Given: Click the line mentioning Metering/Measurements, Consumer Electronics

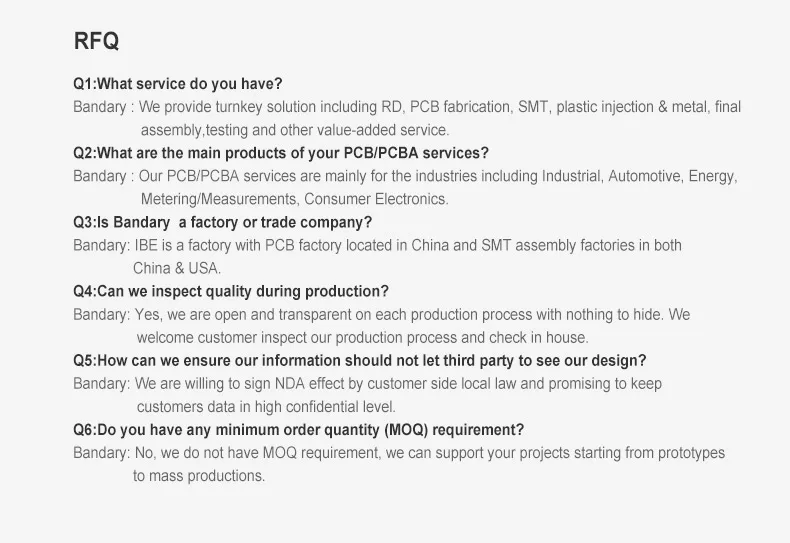Looking at the screenshot, I should (x=294, y=199).
